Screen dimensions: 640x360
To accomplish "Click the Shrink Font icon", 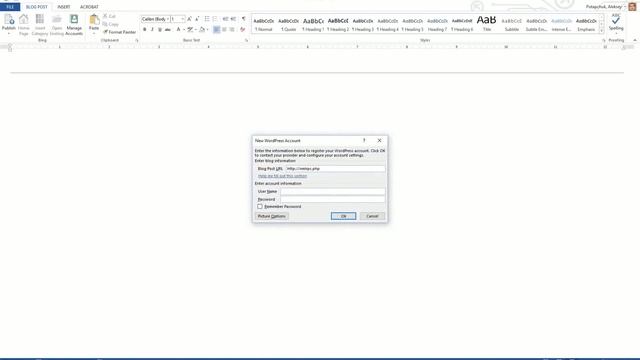I will click(197, 19).
